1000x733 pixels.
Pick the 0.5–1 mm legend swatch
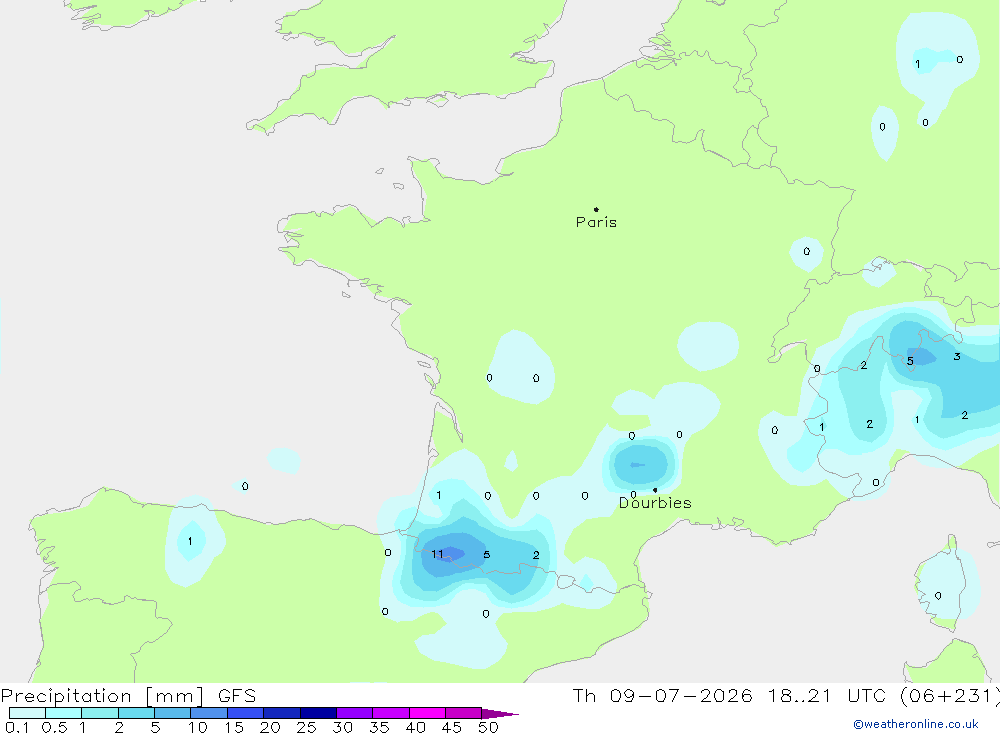click(63, 713)
